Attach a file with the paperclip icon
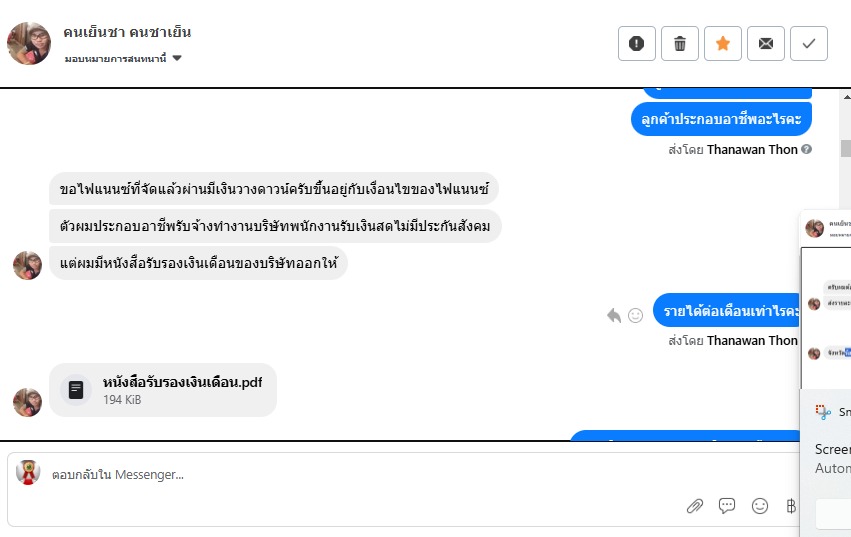The height and width of the screenshot is (537, 851). pyautogui.click(x=695, y=506)
